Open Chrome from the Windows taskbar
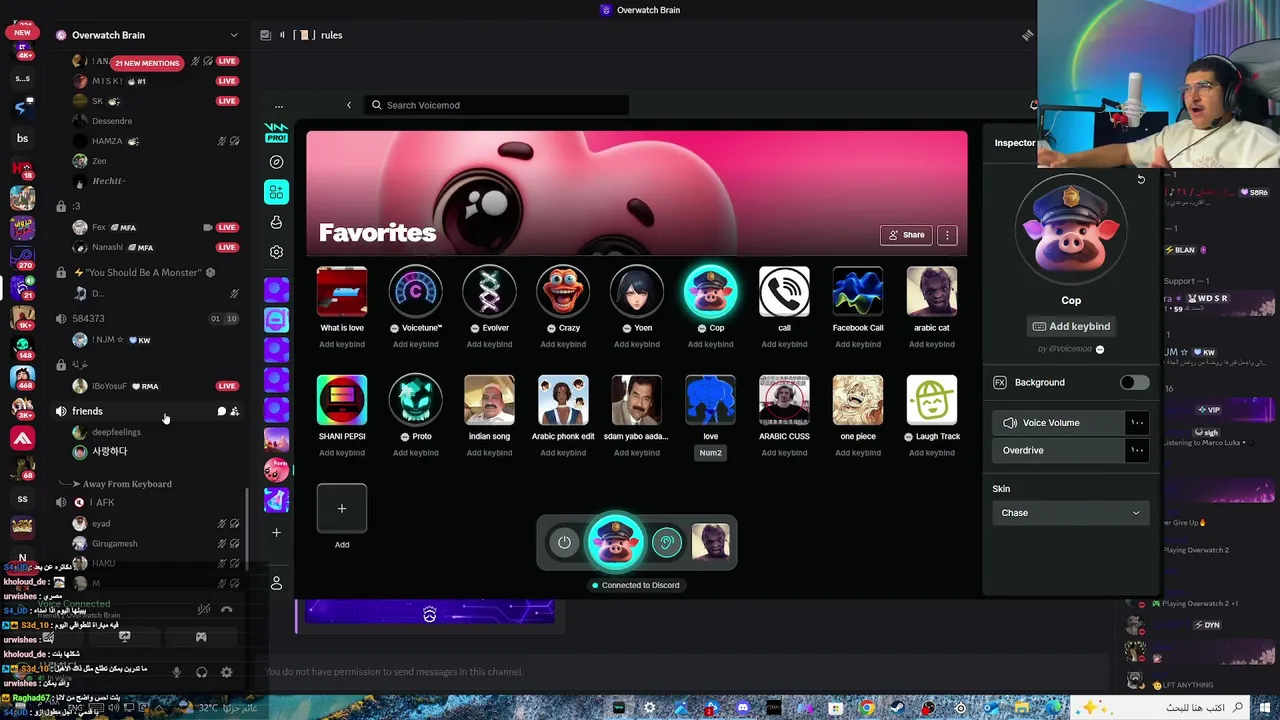The height and width of the screenshot is (720, 1280). point(867,708)
